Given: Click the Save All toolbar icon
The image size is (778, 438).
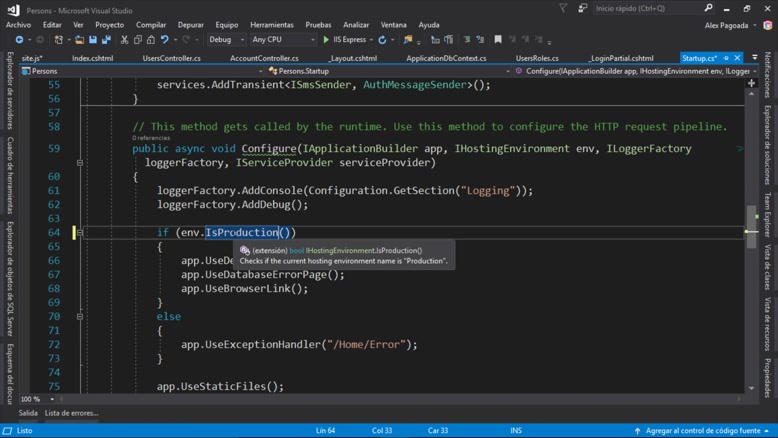Looking at the screenshot, I should pyautogui.click(x=106, y=40).
